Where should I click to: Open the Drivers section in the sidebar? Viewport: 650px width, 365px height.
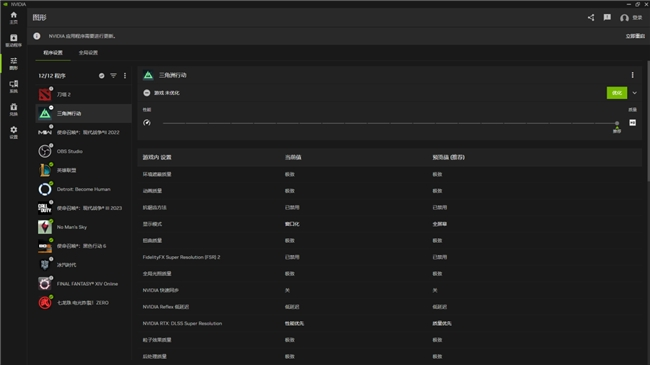(14, 40)
